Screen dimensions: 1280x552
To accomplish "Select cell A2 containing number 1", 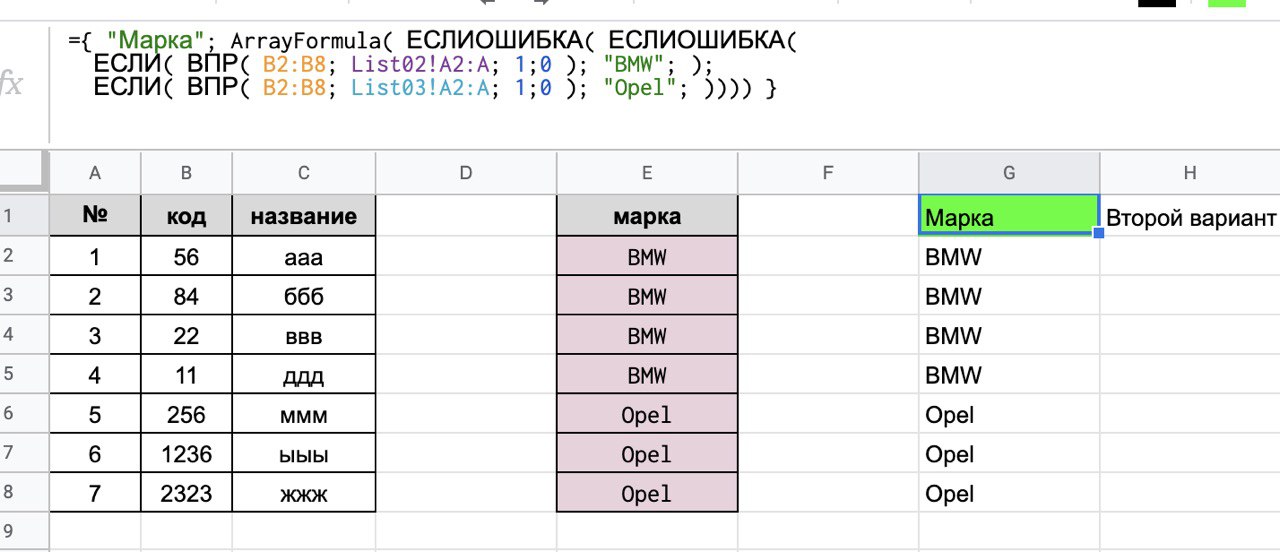I will point(95,257).
